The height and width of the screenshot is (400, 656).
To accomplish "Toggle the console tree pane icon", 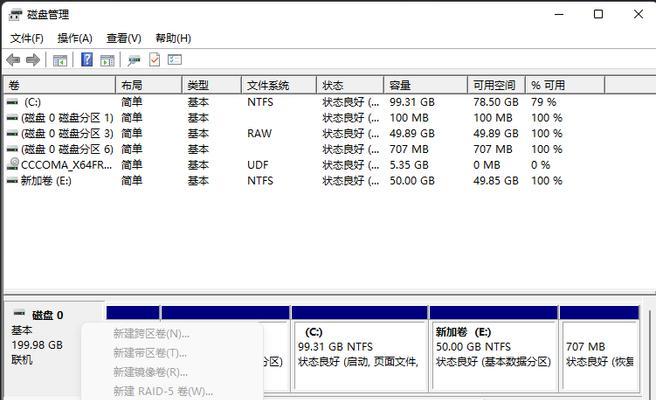I will pos(60,60).
